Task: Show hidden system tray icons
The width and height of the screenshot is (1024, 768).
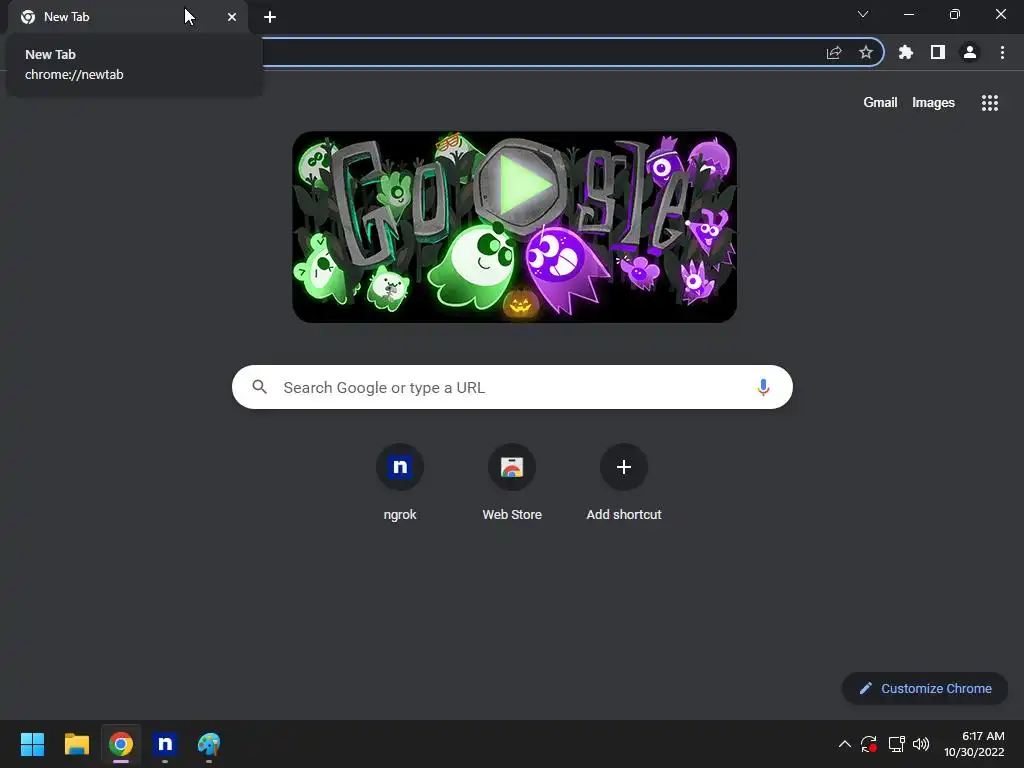Action: click(844, 744)
